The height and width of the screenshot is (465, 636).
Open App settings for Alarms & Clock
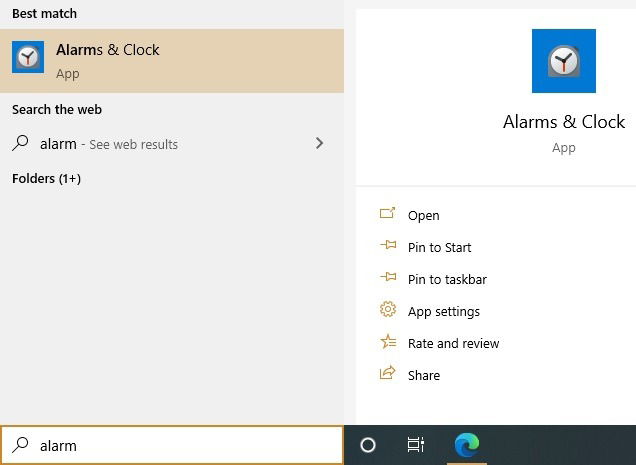click(x=444, y=311)
